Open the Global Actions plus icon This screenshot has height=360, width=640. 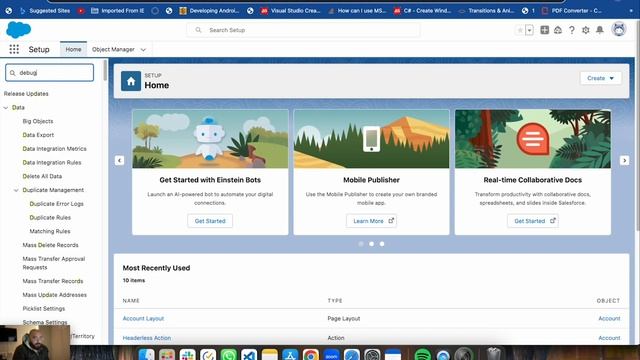click(x=544, y=30)
